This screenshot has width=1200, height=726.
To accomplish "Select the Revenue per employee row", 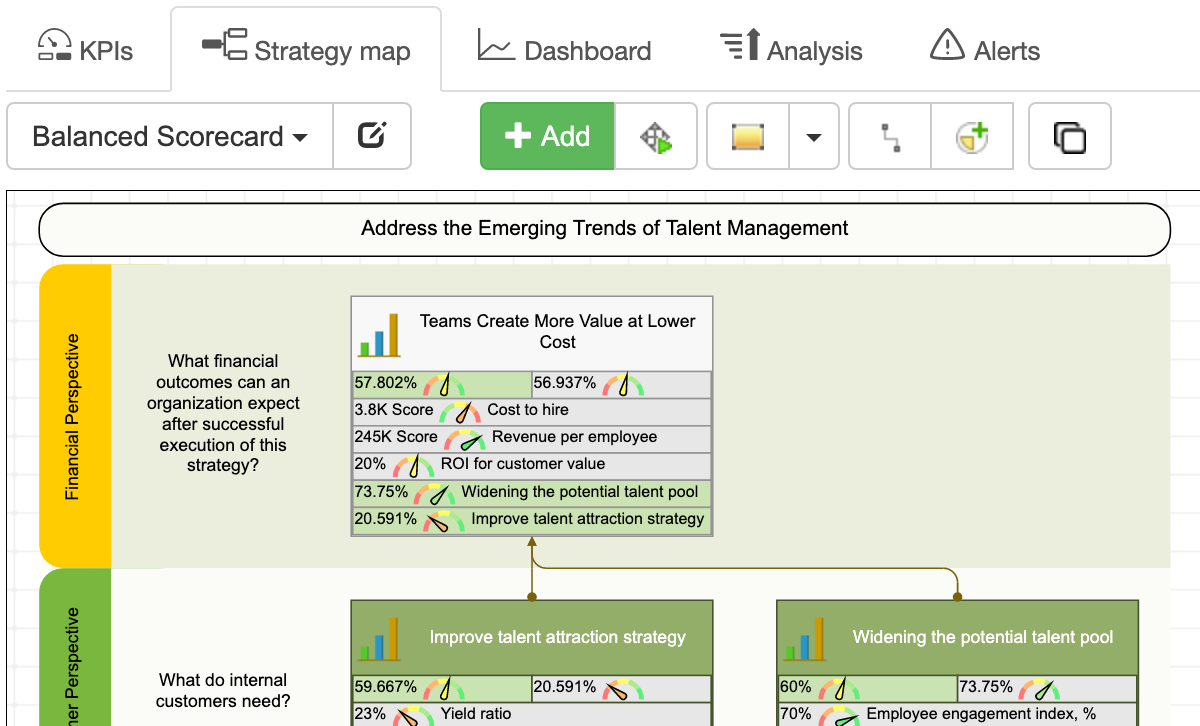I will coord(531,438).
